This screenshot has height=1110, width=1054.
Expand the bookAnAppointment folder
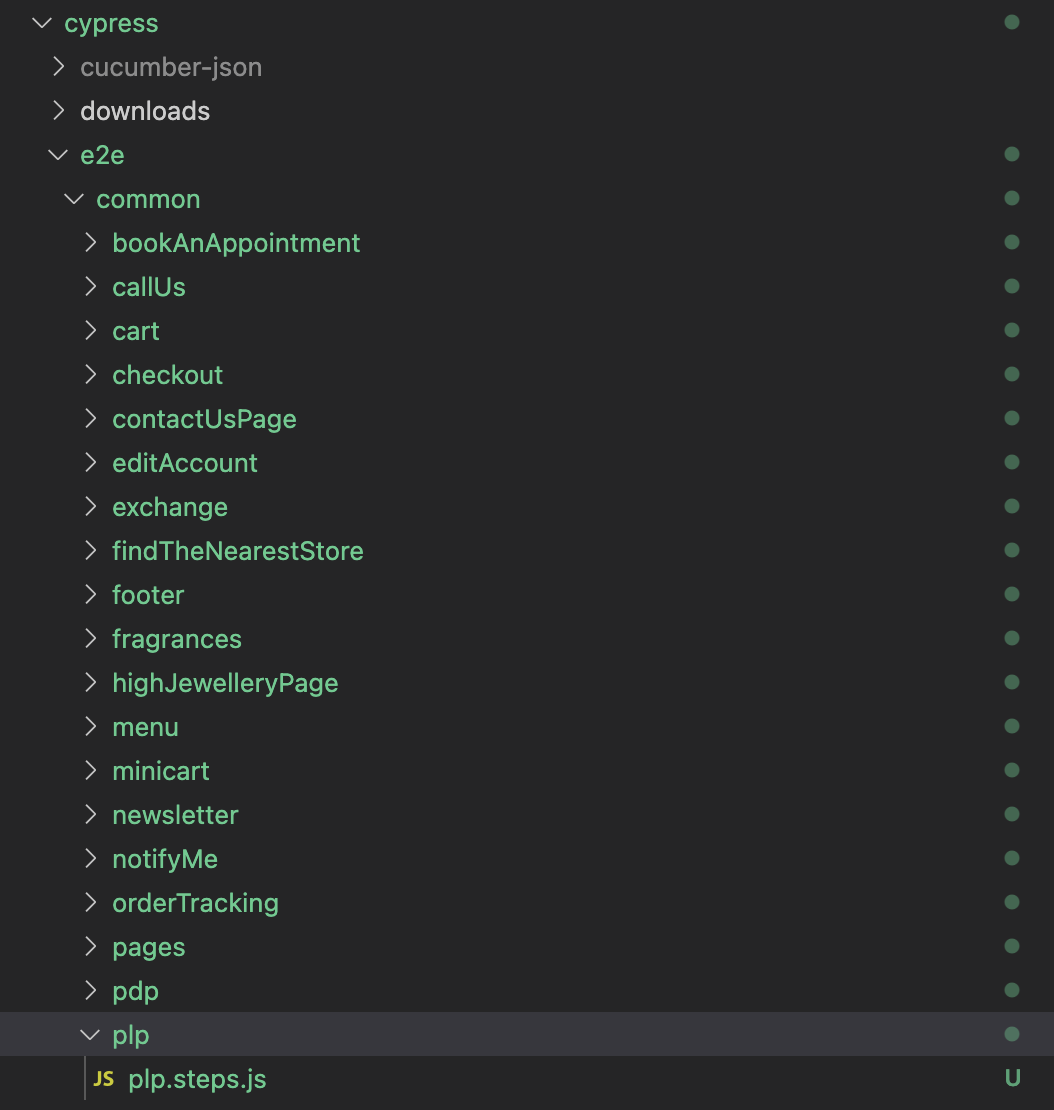90,242
